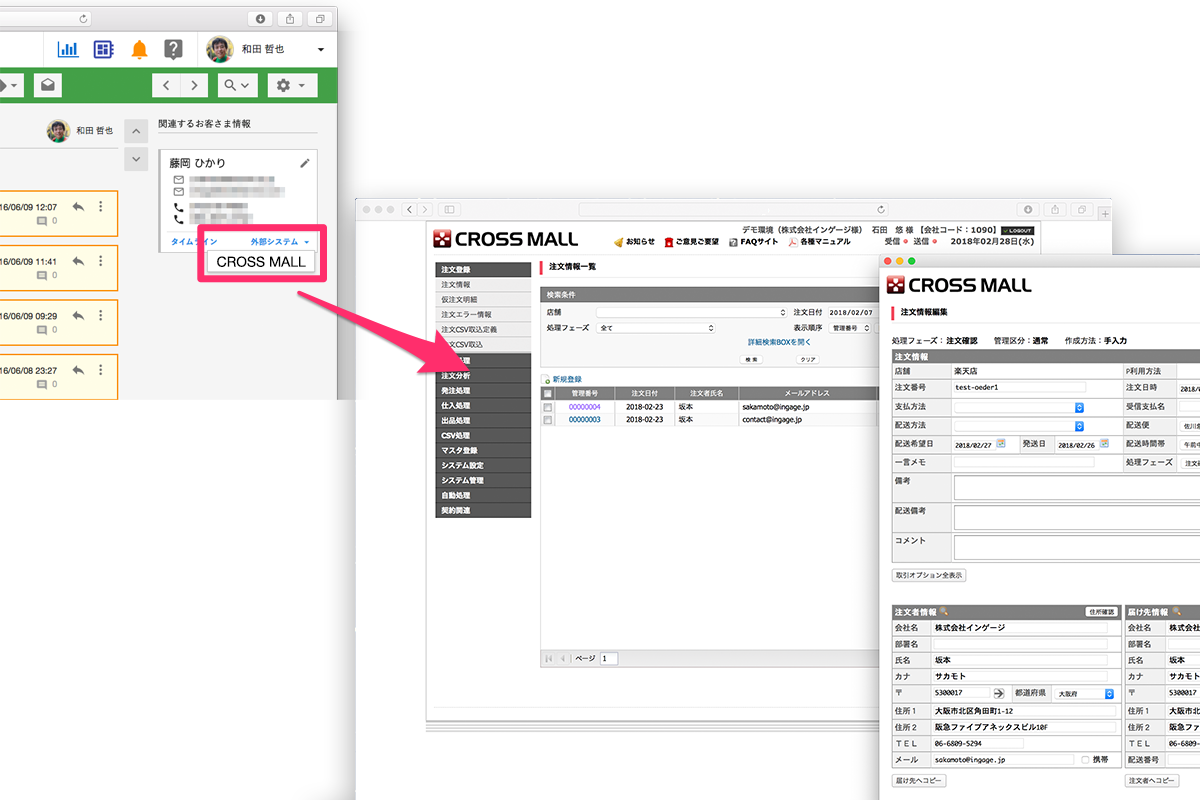
Task: Reply to the 16/06/09 12:07 message
Action: 78,206
